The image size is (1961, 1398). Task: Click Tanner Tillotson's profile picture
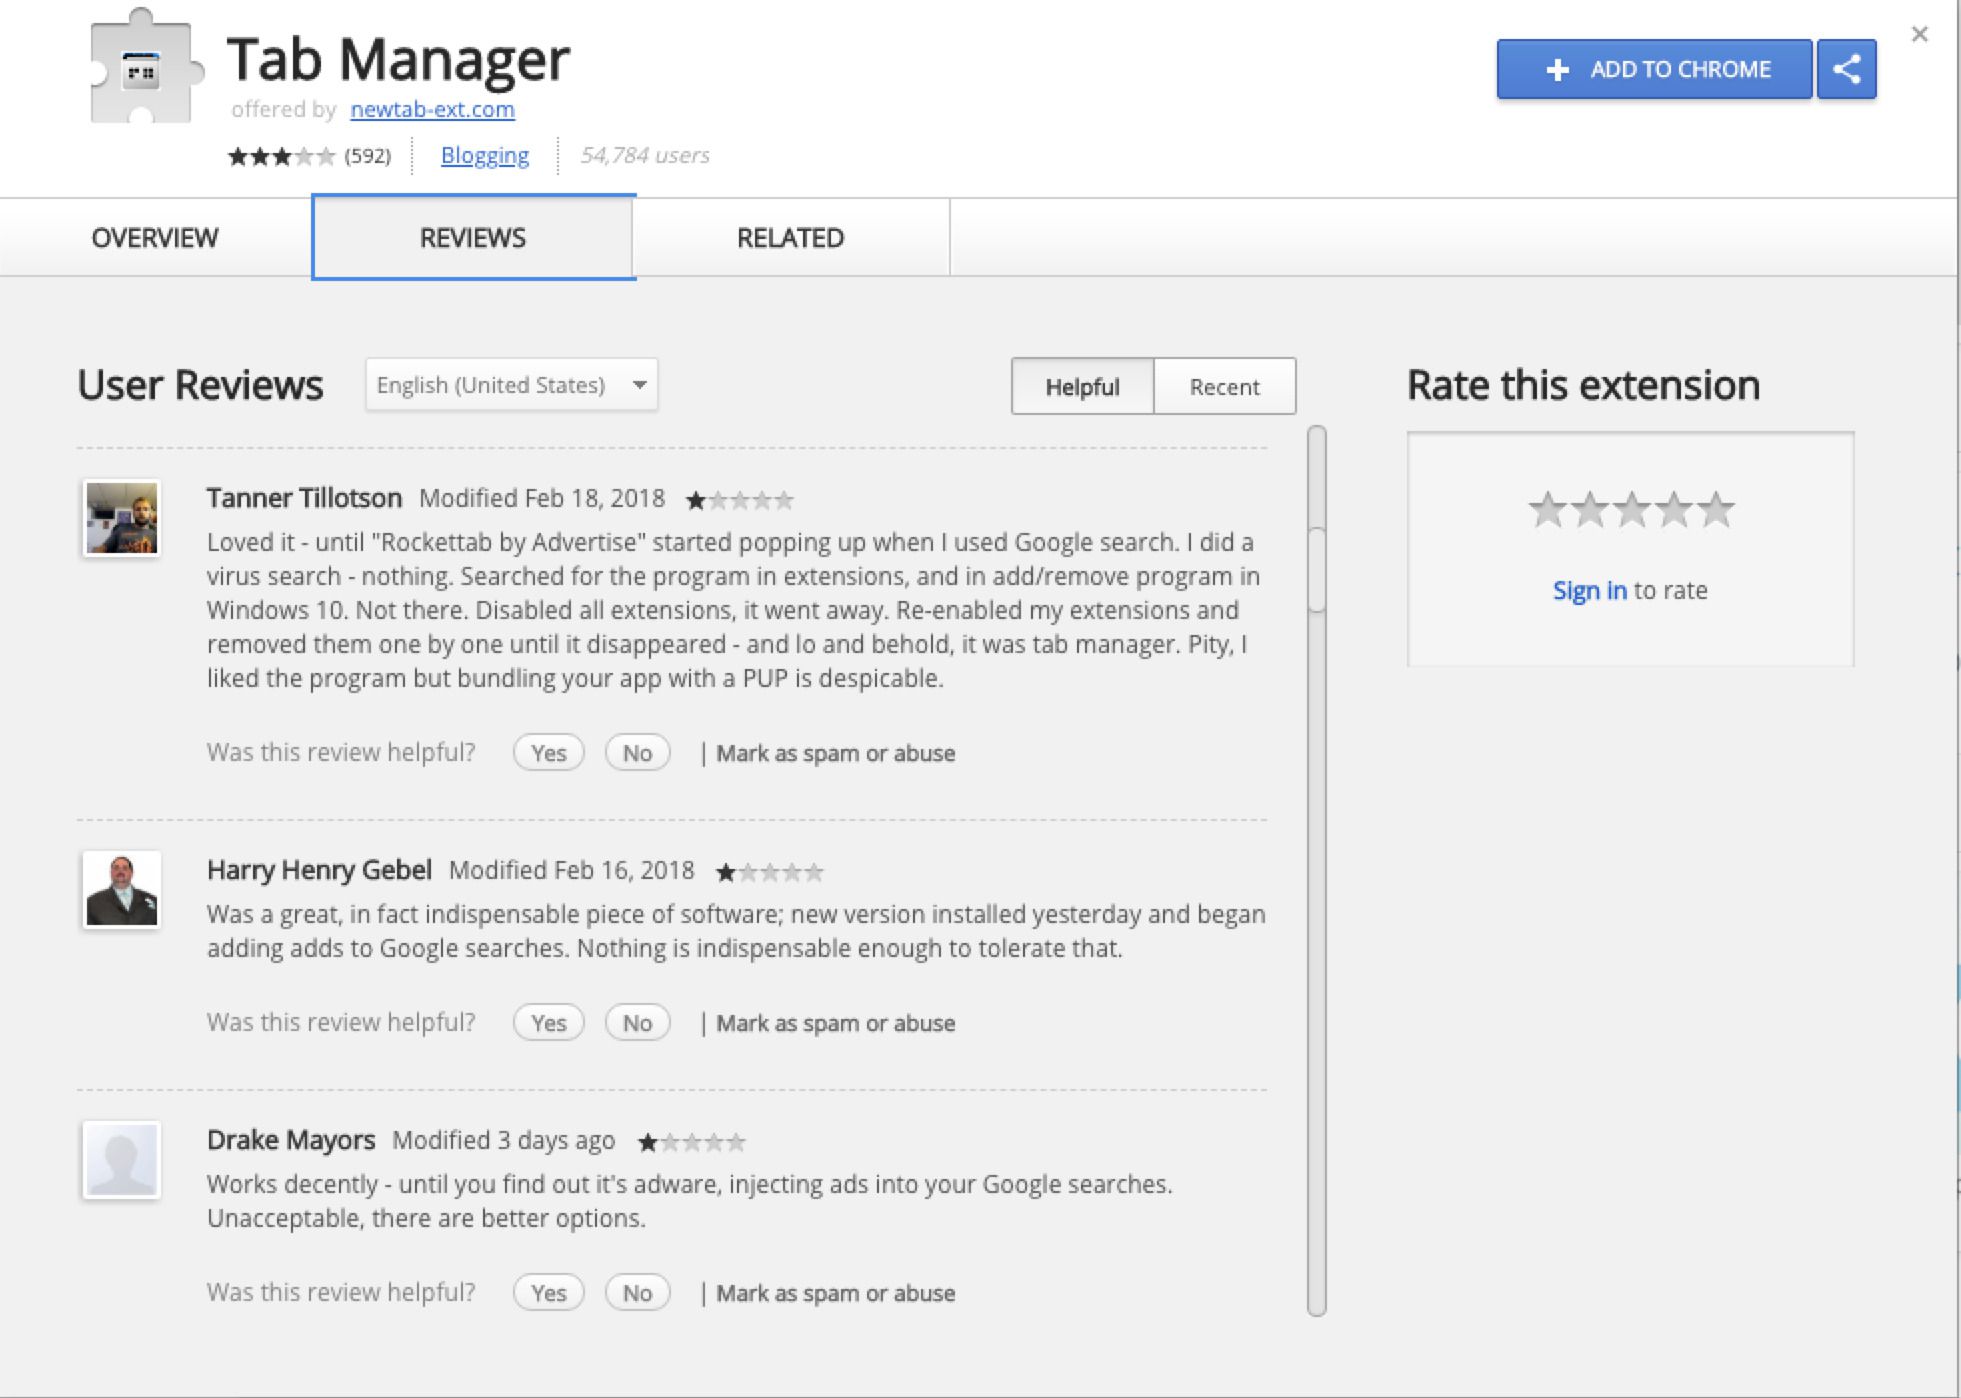(121, 518)
